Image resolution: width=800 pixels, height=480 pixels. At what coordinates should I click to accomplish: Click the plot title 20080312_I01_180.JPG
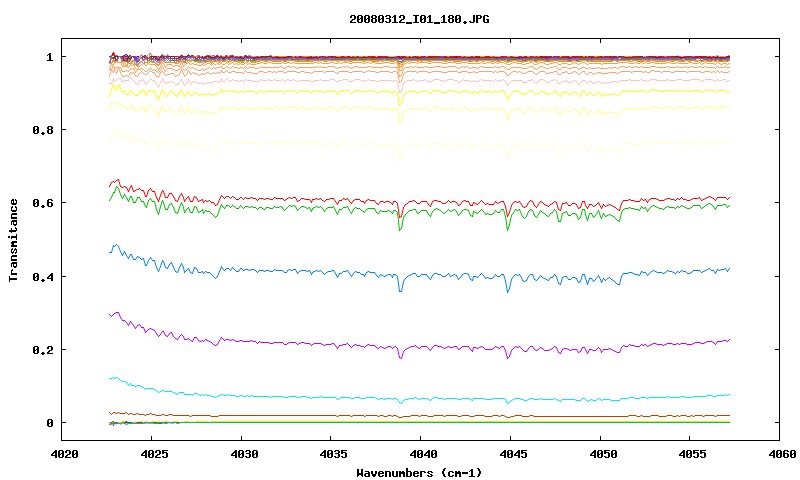tap(419, 19)
